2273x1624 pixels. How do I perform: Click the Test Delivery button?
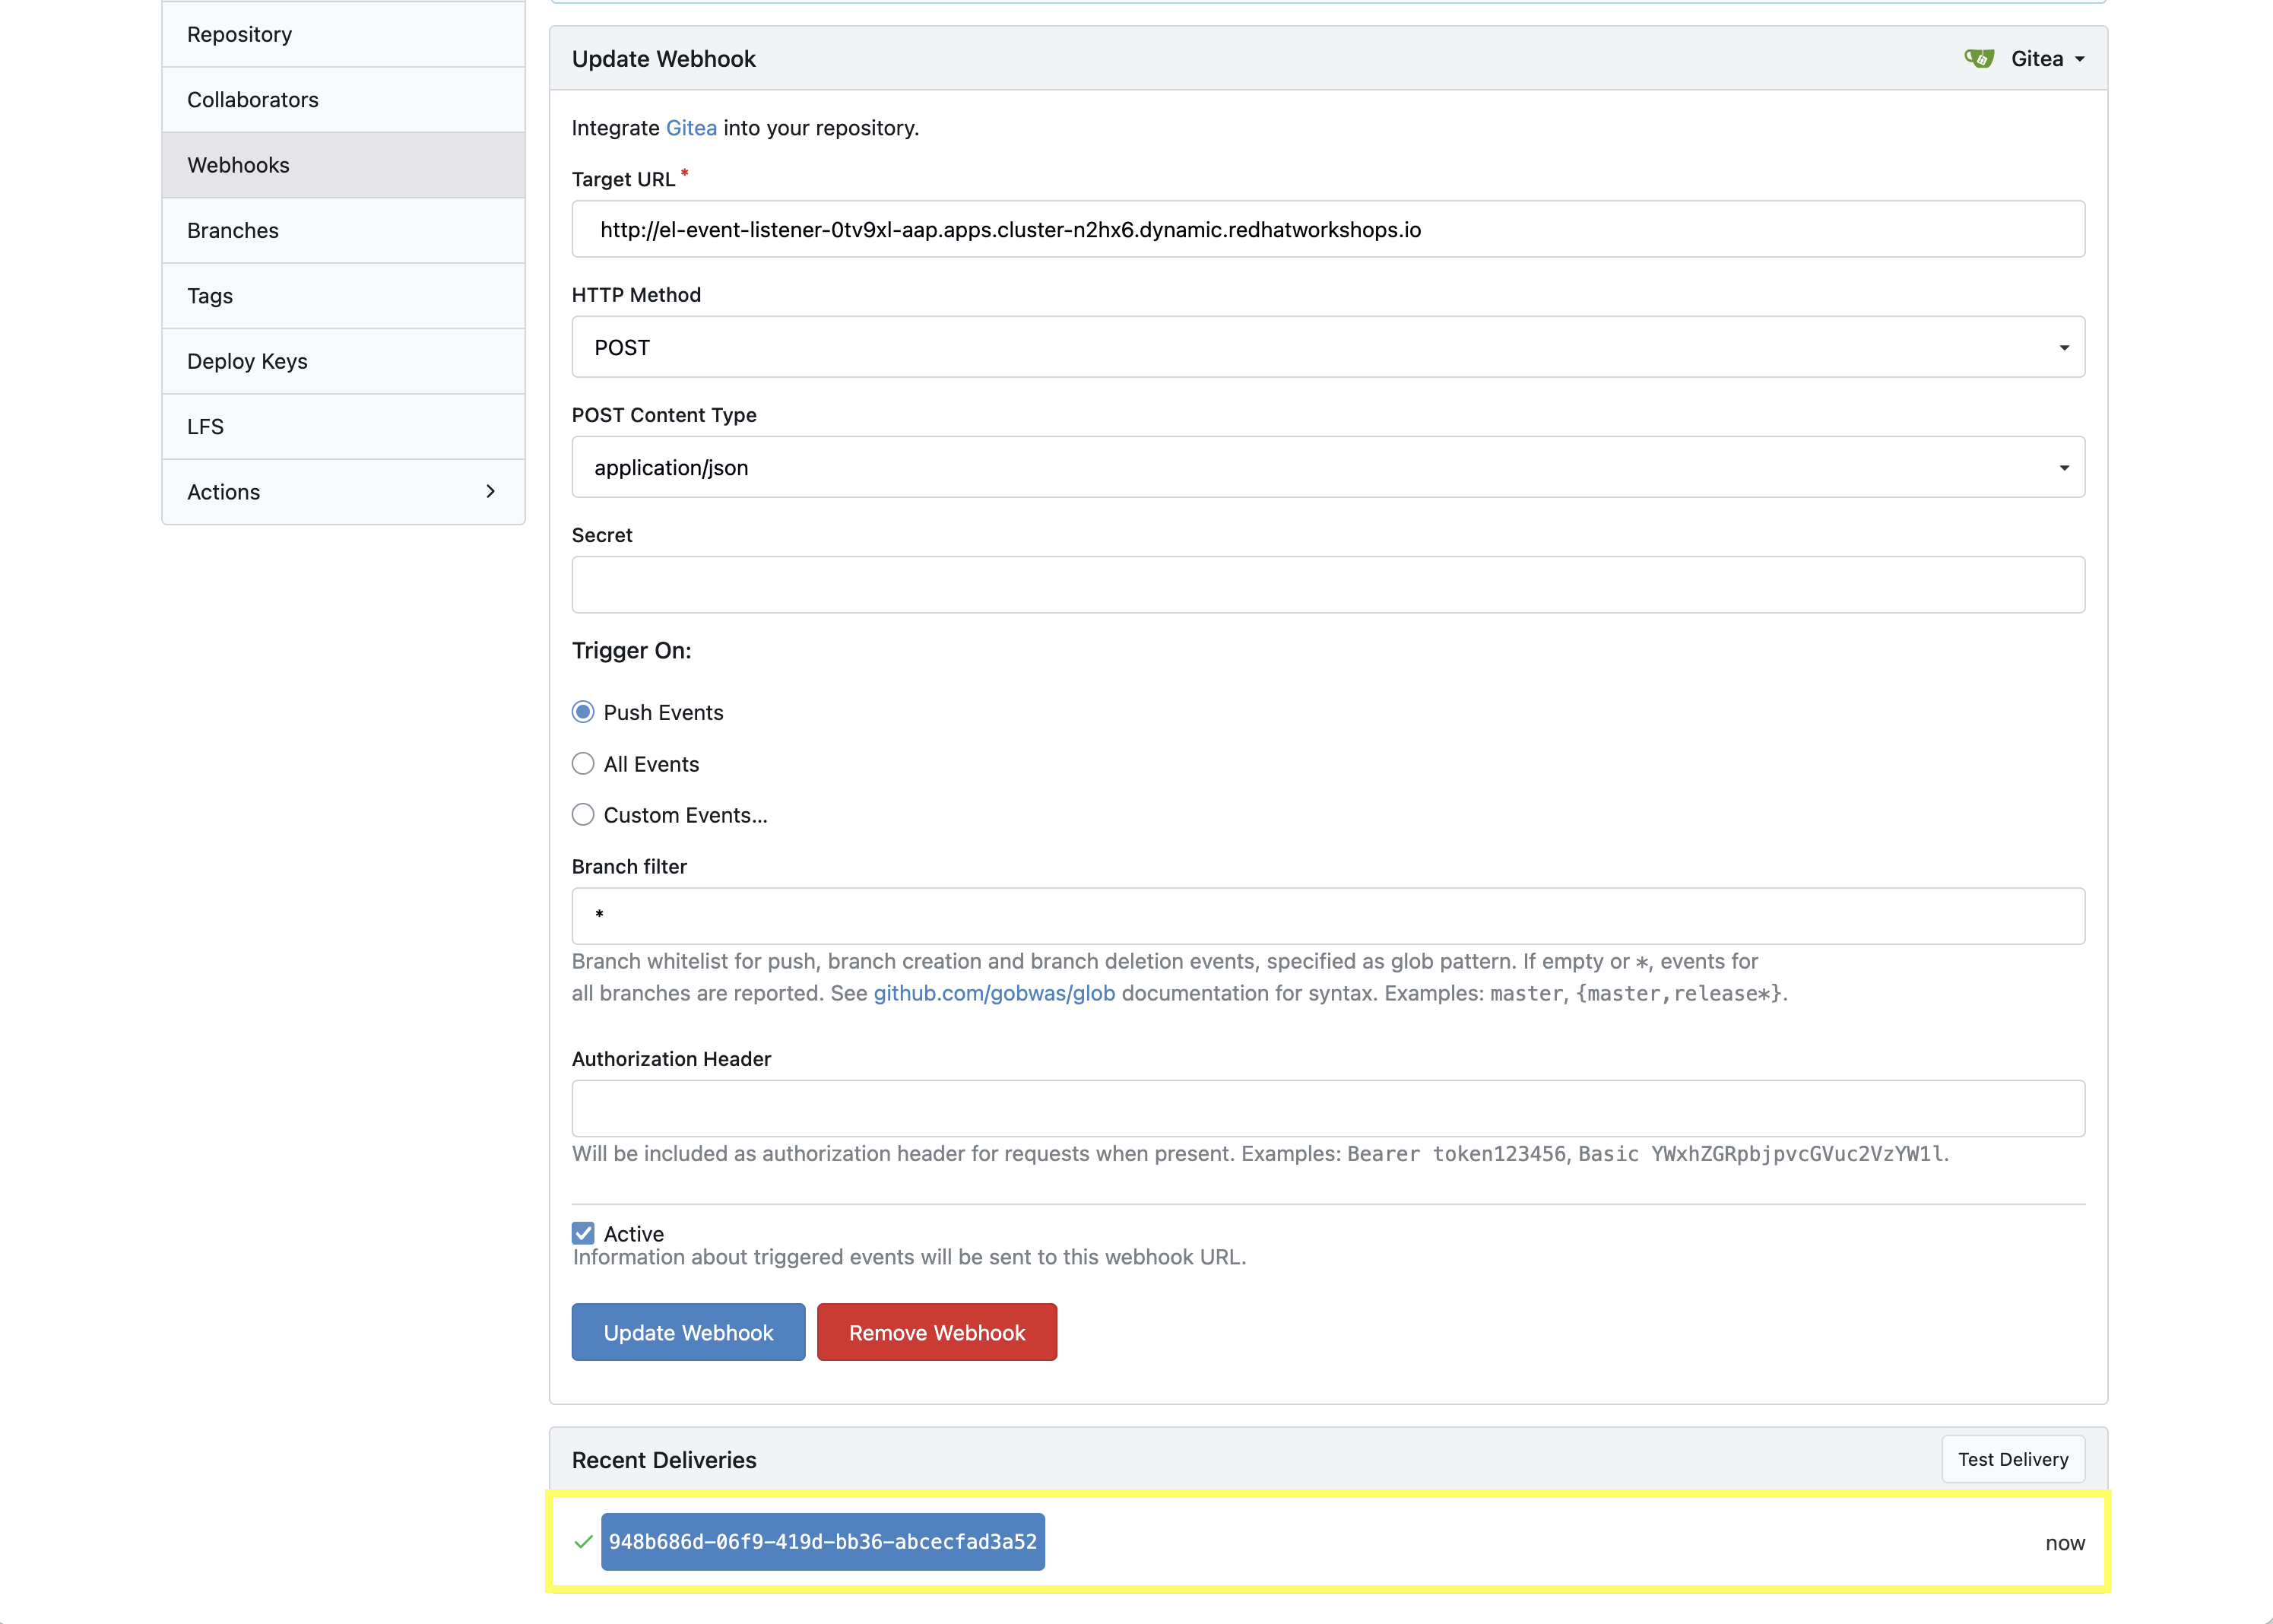point(2013,1458)
